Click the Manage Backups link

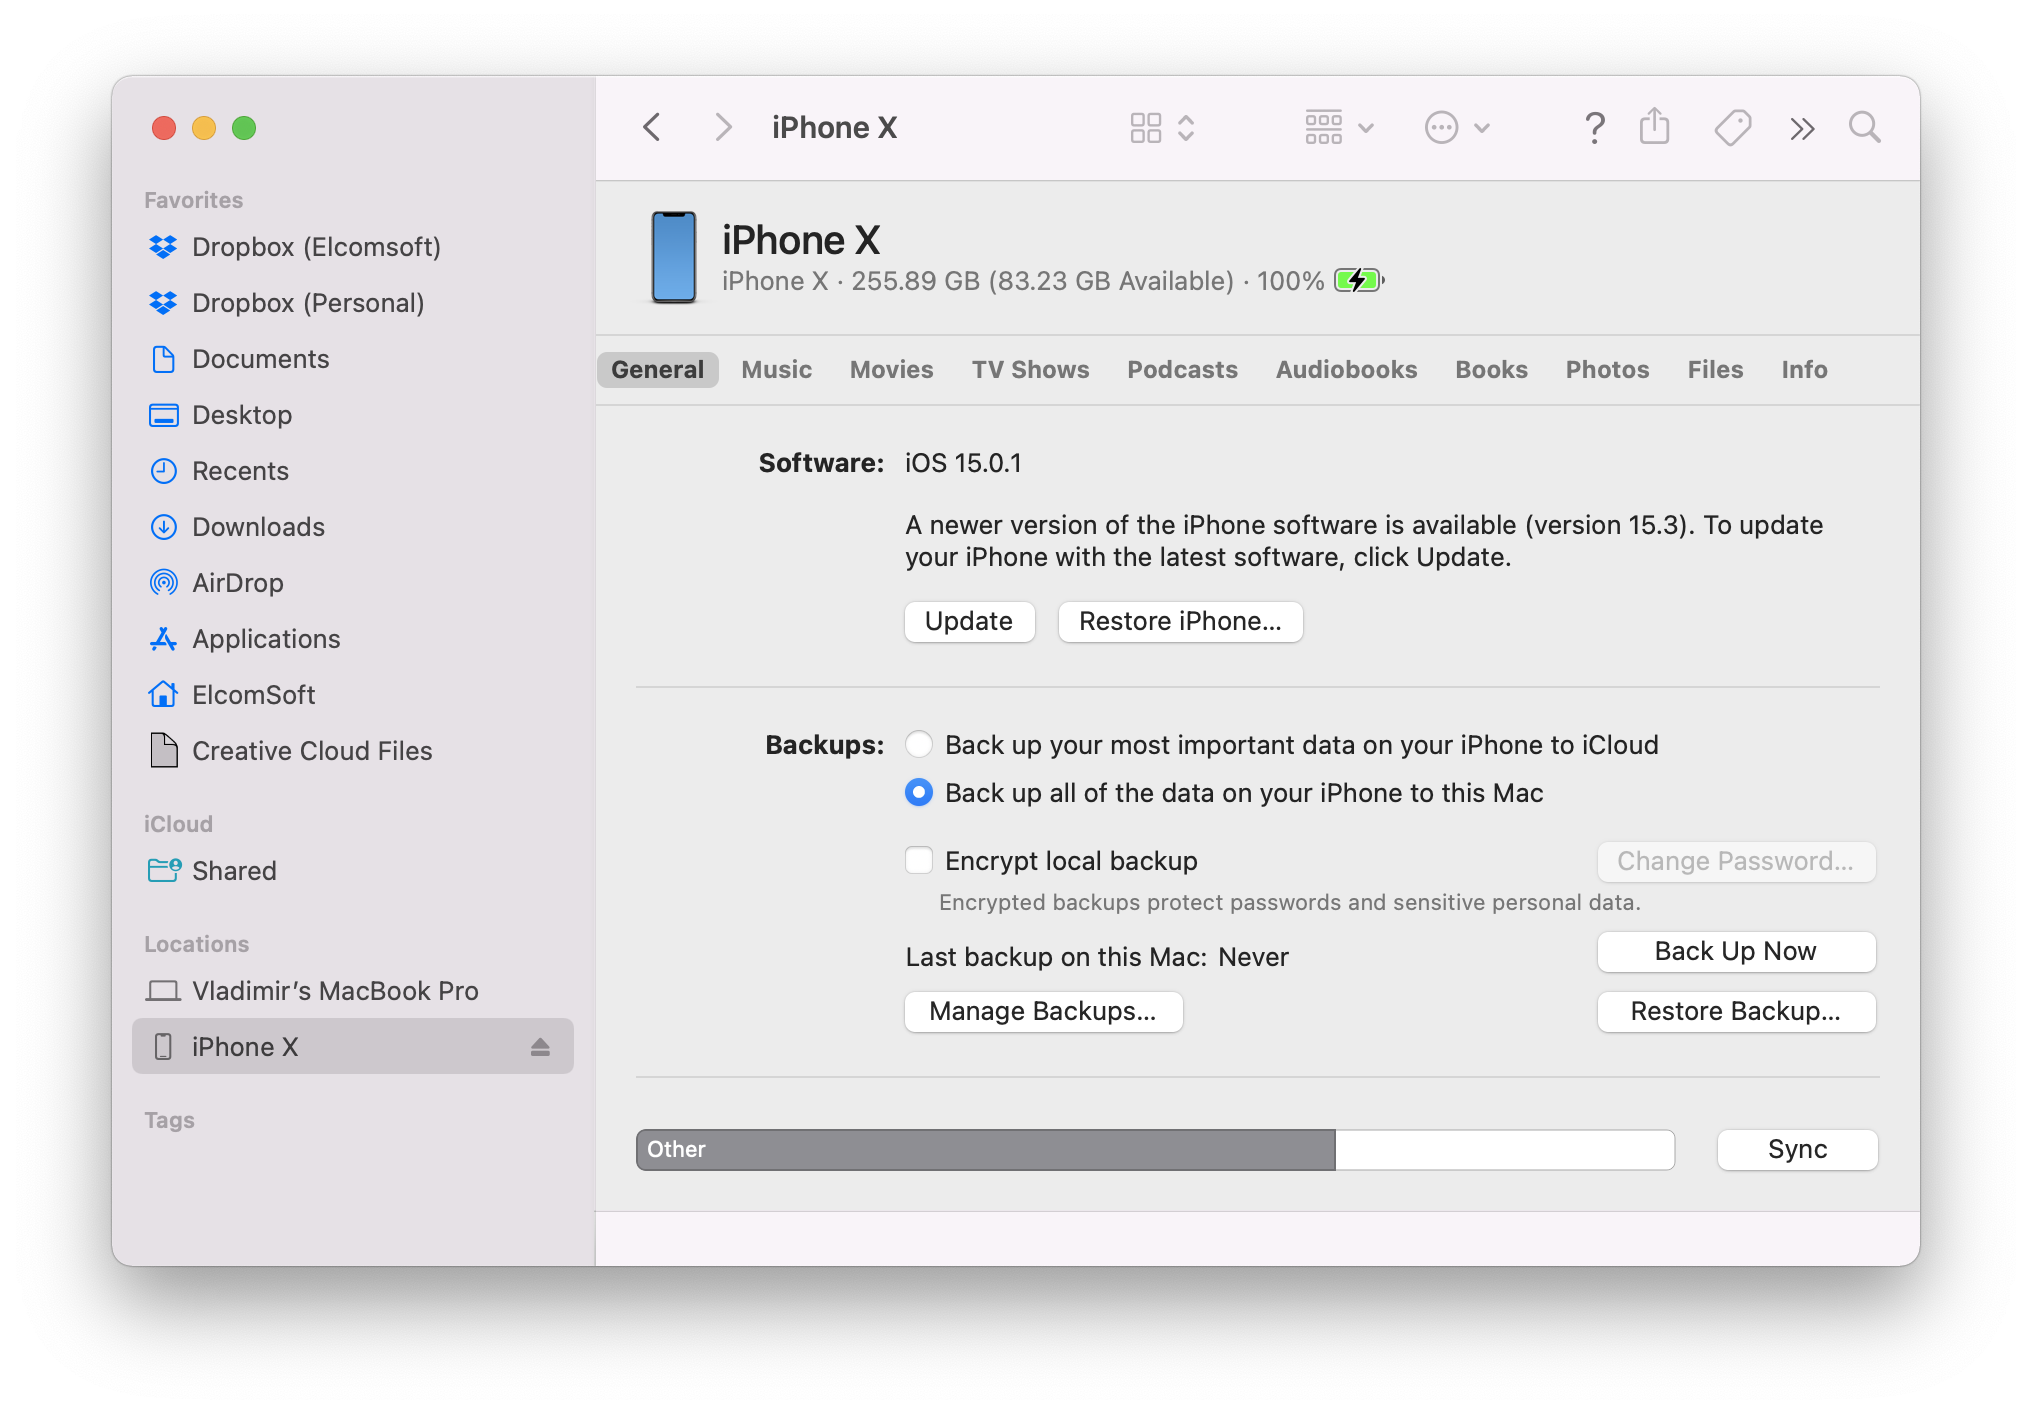(x=1044, y=1011)
